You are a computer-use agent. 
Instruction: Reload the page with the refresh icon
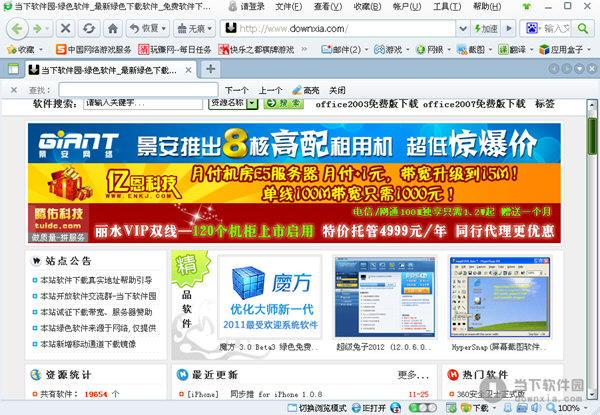coord(89,28)
